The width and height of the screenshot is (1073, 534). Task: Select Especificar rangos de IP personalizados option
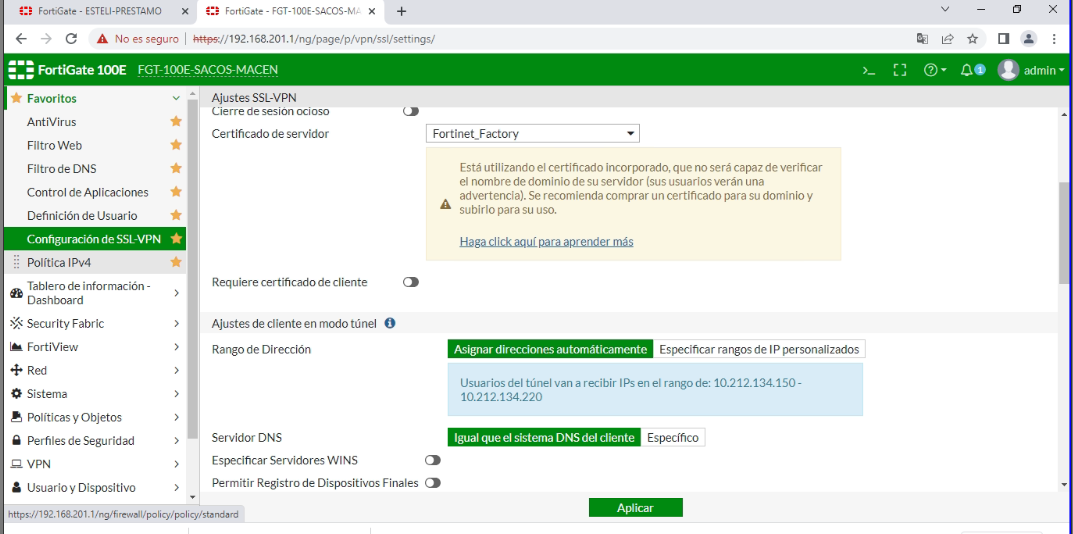(758, 349)
